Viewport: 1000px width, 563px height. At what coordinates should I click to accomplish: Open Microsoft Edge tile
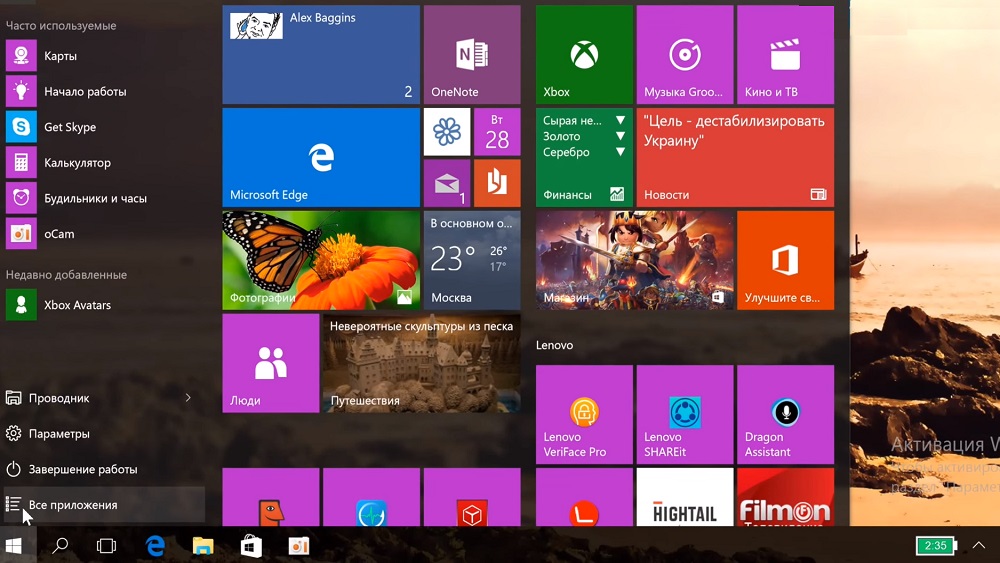click(x=320, y=157)
